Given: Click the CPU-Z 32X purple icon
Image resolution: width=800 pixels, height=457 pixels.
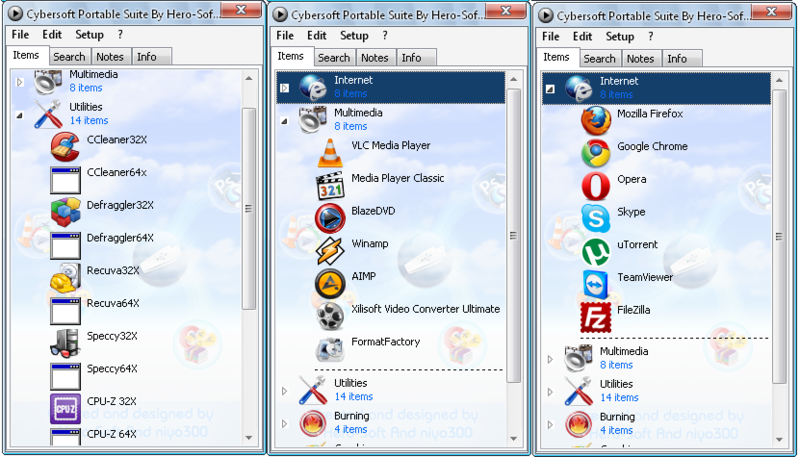Looking at the screenshot, I should point(65,408).
